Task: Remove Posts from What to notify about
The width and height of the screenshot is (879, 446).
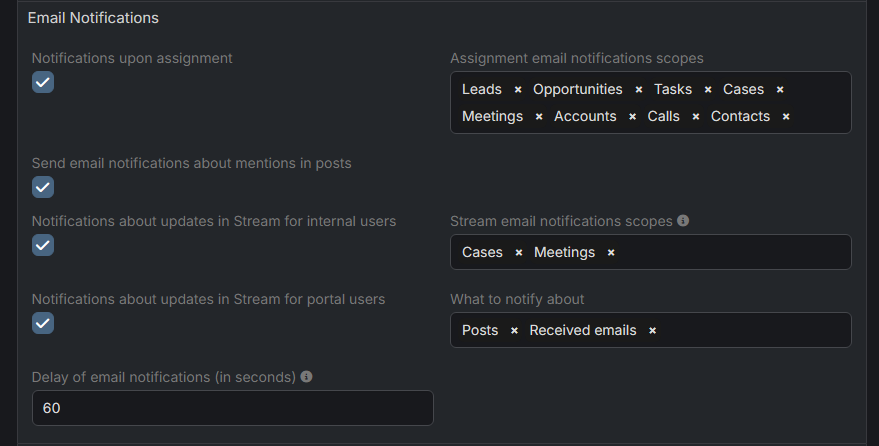Action: (x=514, y=331)
